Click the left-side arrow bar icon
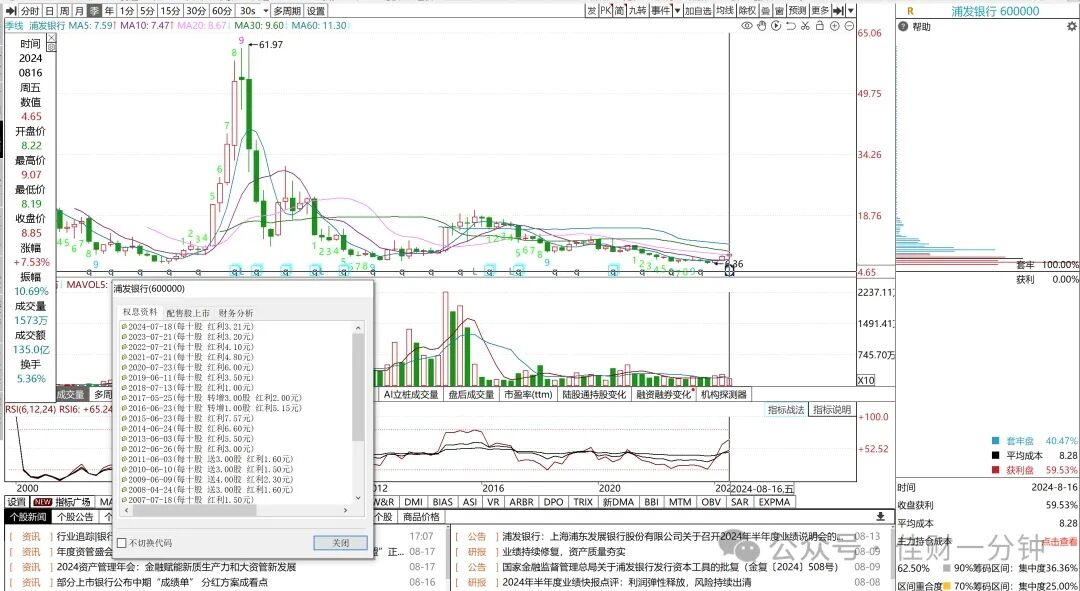 tap(10, 11)
